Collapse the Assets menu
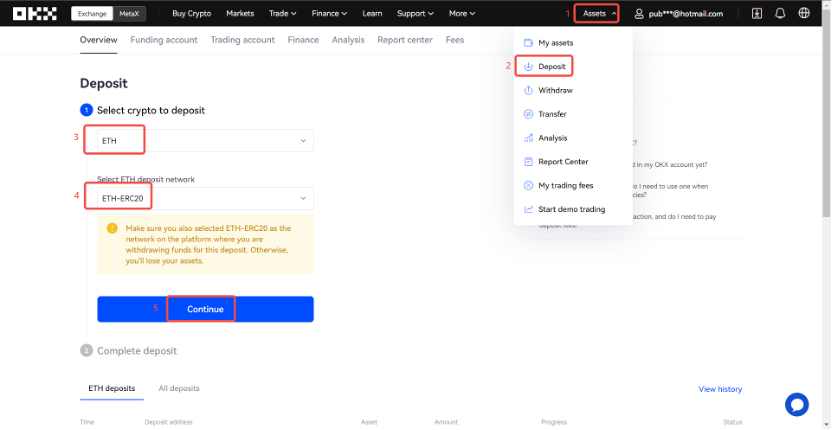Screen dimensions: 832x430 [x=600, y=14]
